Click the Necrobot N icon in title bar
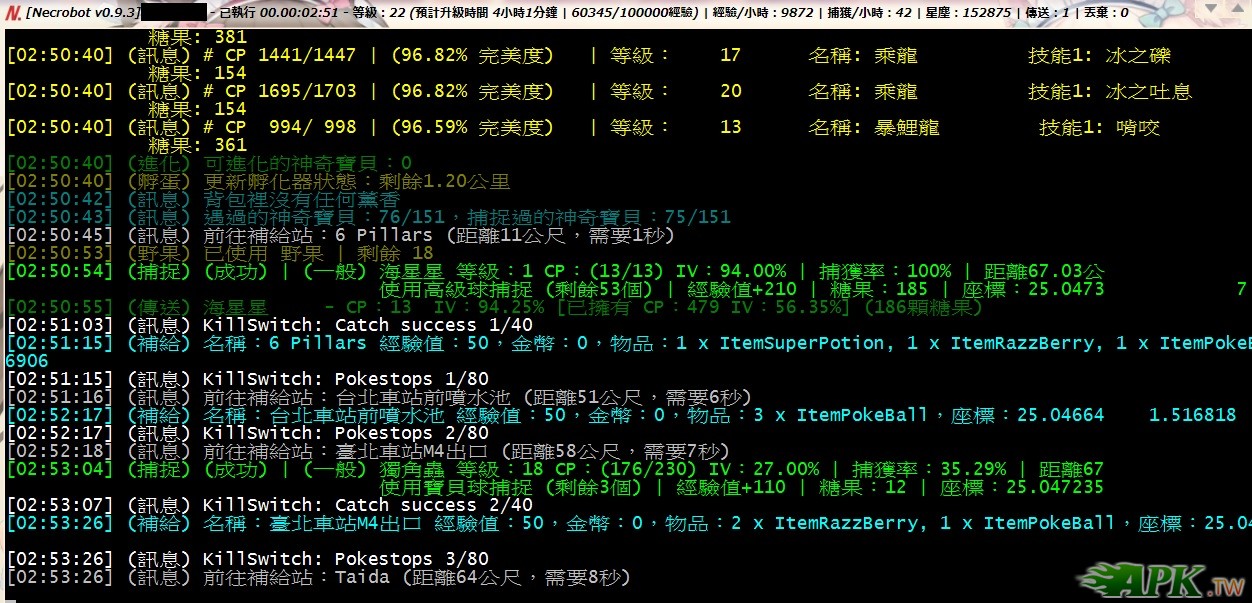1252x603 pixels. click(x=11, y=12)
